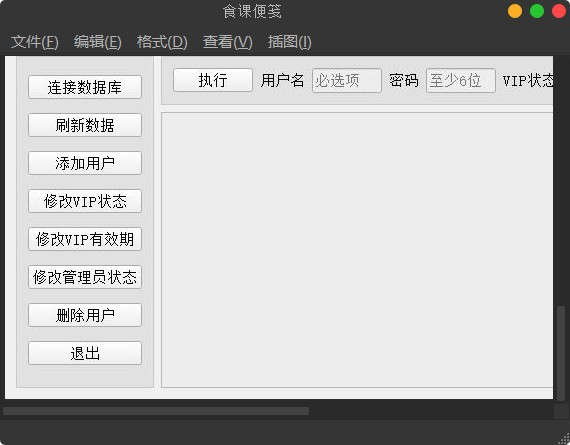Viewport: 570px width, 445px height.
Task: Close the window with red button
Action: 559,11
